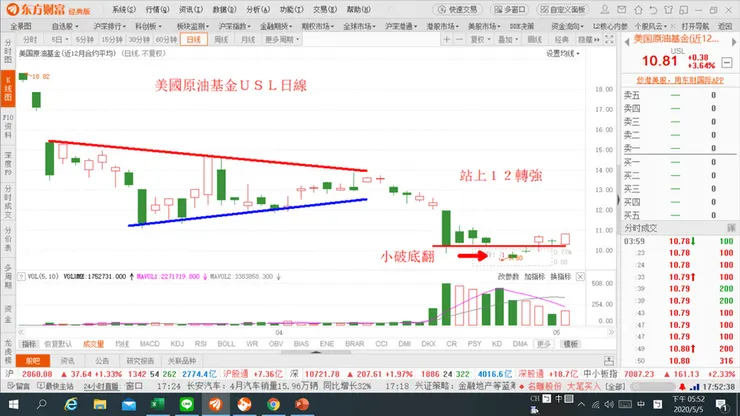Show next stock with right arrow beside stock name

(x=734, y=42)
